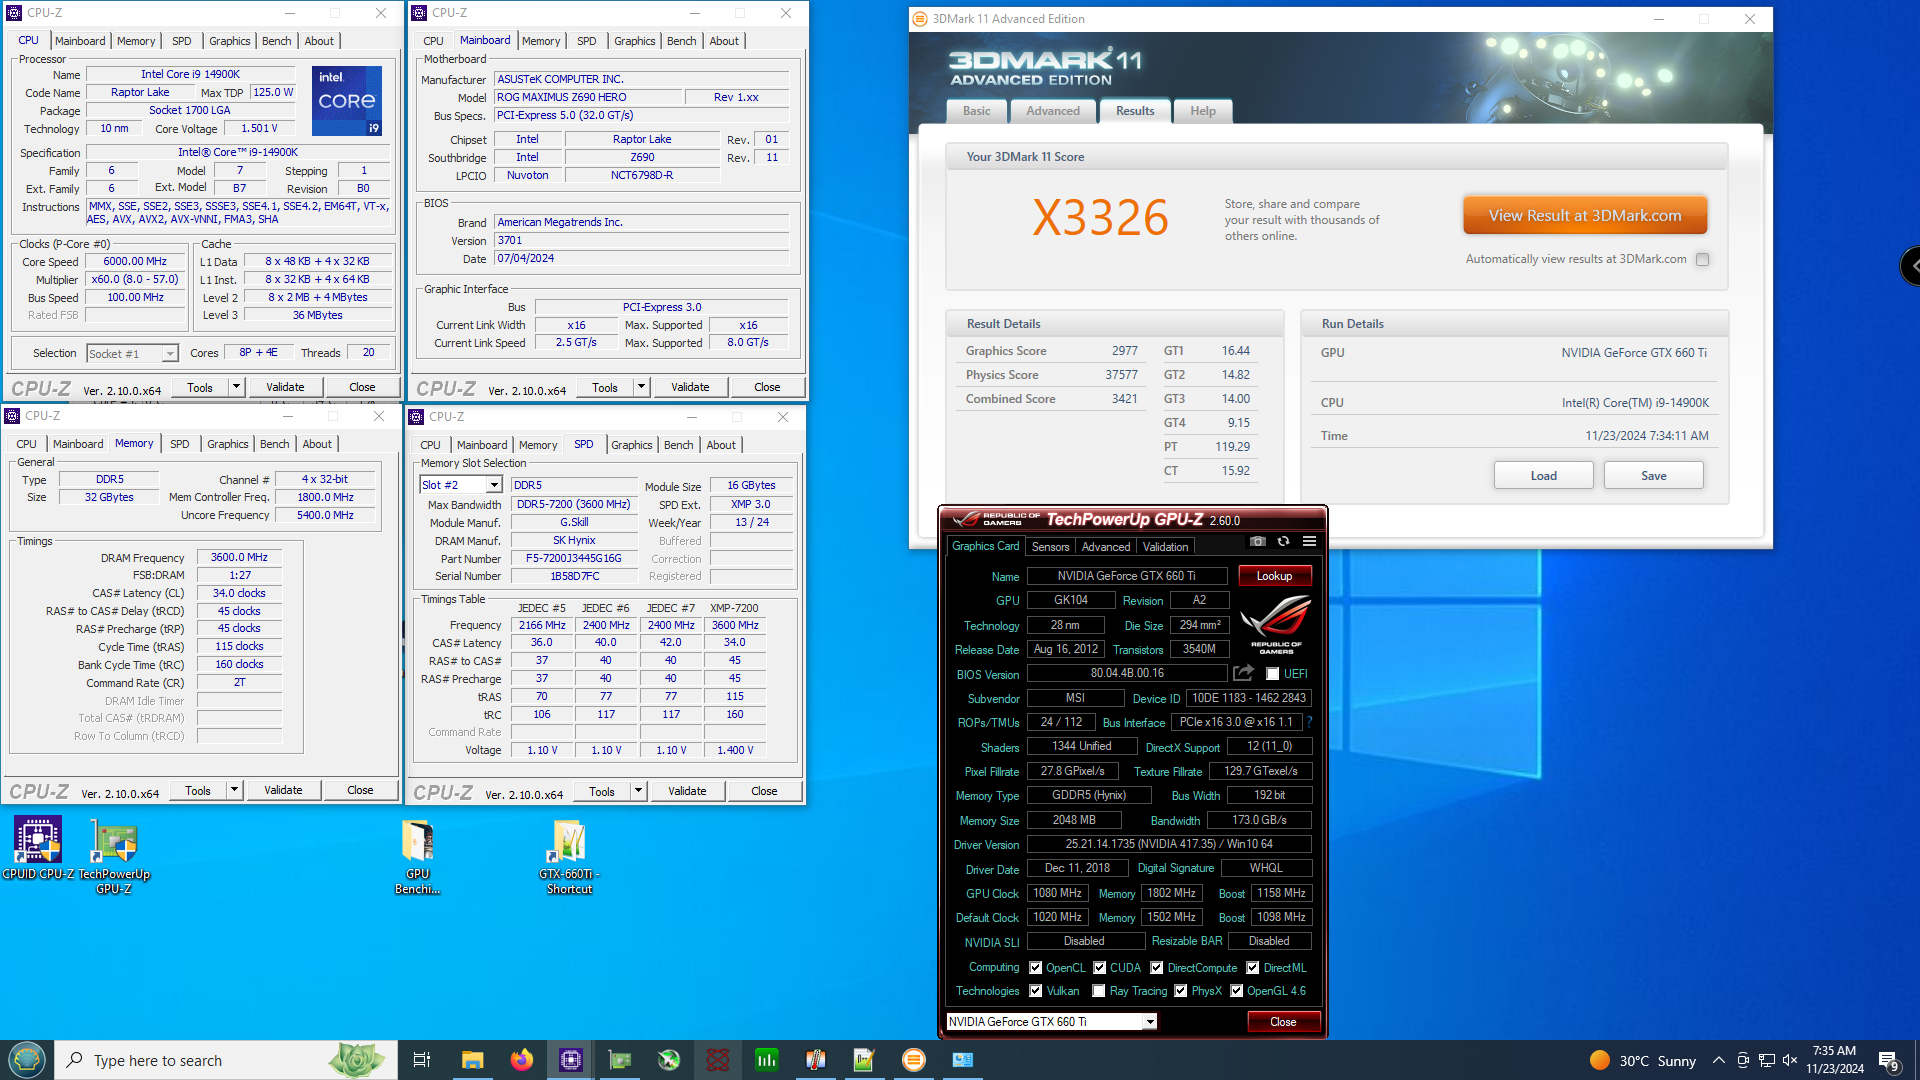
Task: Click the taskbar clock showing 7:35 AM
Action: [1834, 1060]
